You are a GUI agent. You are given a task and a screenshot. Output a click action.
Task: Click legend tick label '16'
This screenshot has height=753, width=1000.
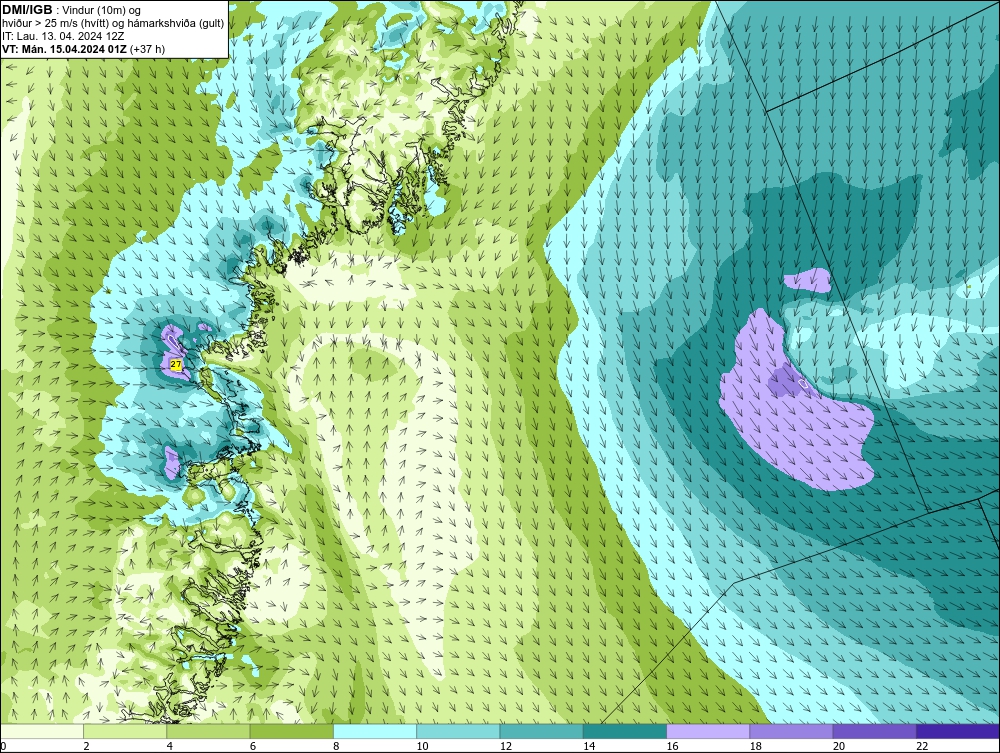(672, 746)
